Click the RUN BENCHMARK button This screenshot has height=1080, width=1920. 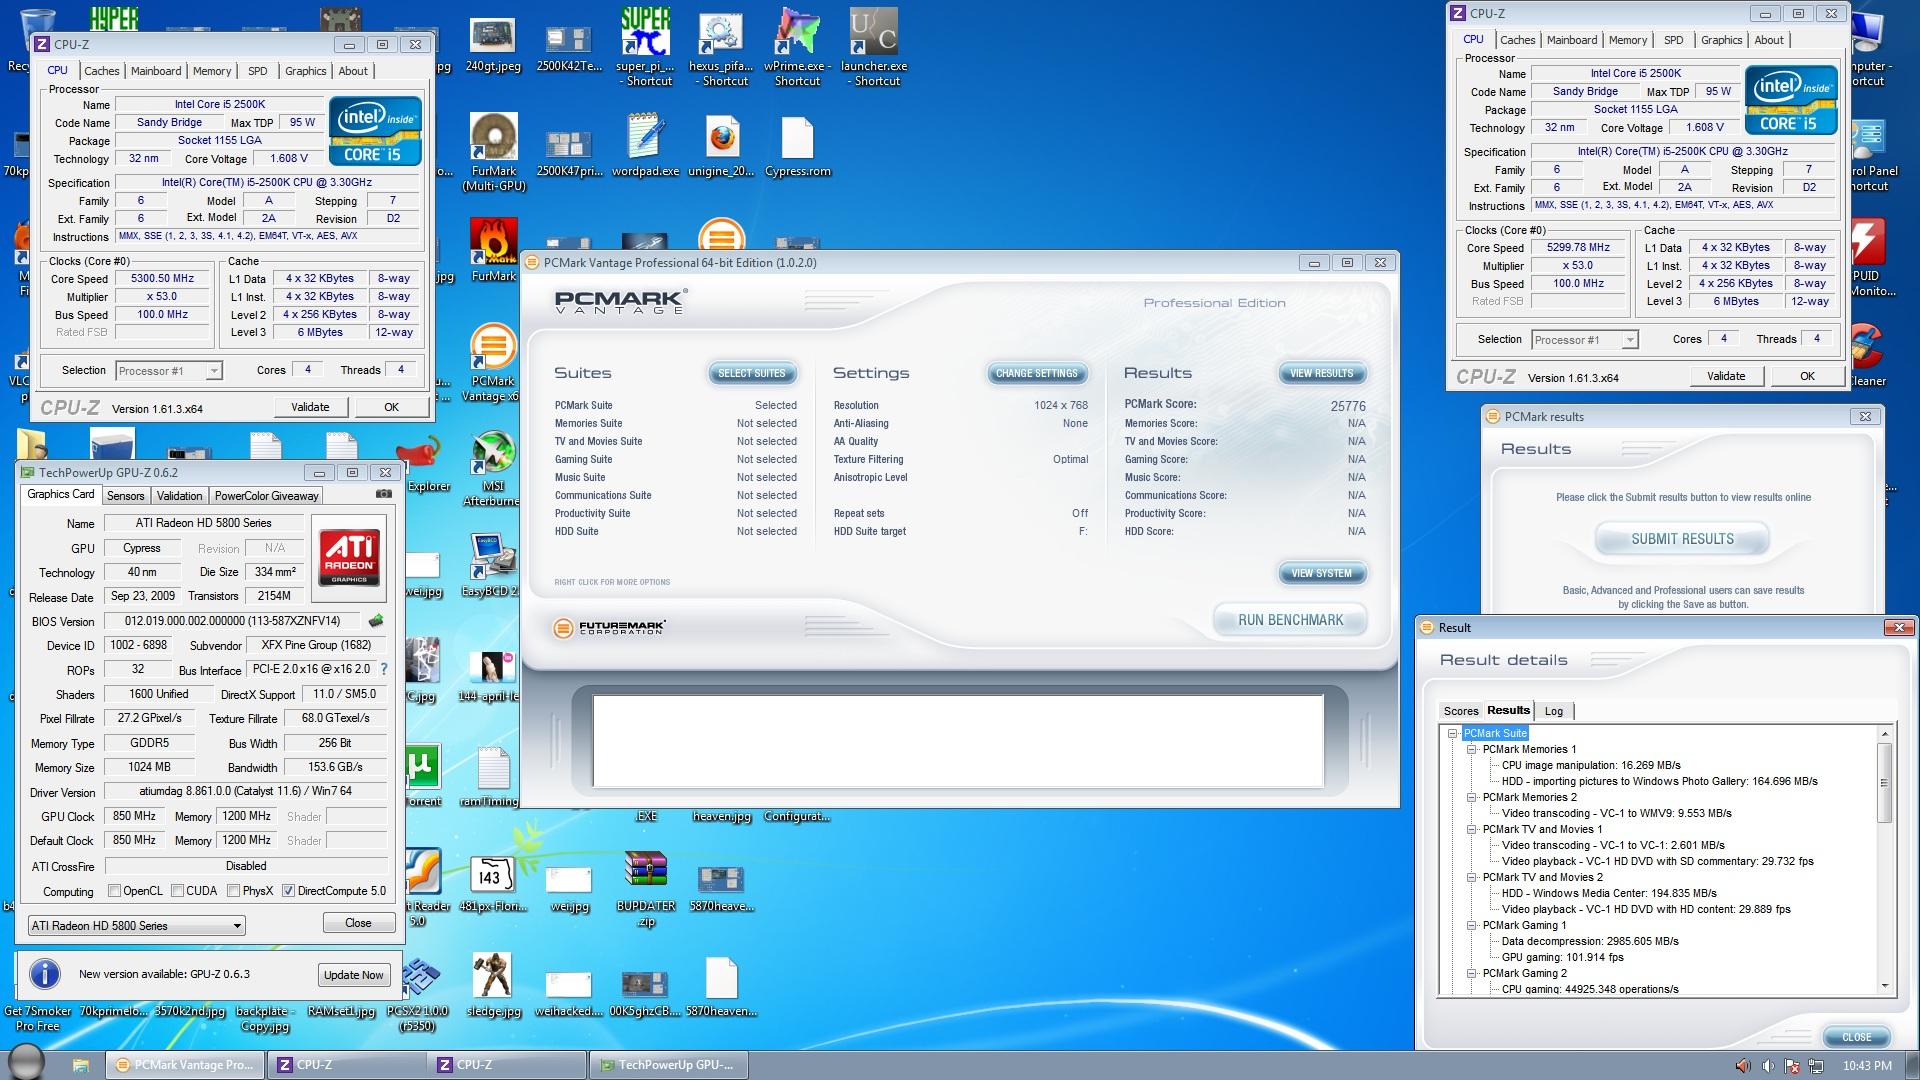pos(1290,620)
